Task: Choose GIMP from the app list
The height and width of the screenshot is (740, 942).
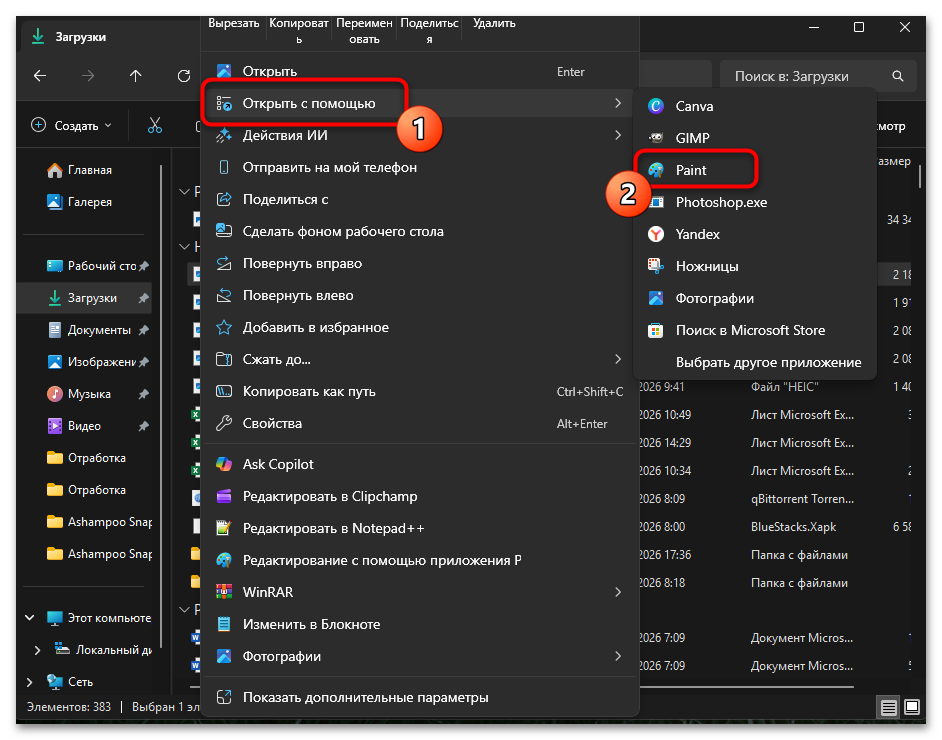Action: click(692, 138)
